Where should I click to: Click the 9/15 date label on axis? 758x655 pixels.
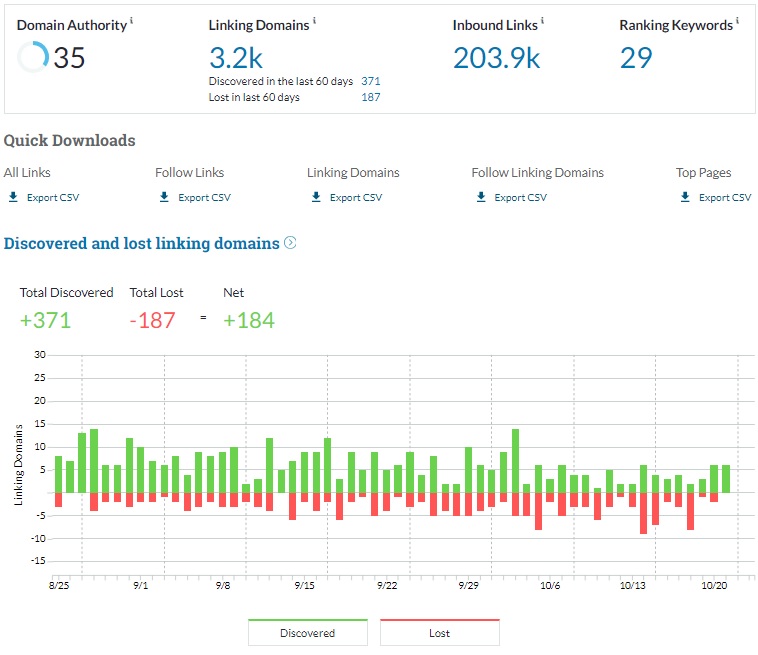point(305,585)
